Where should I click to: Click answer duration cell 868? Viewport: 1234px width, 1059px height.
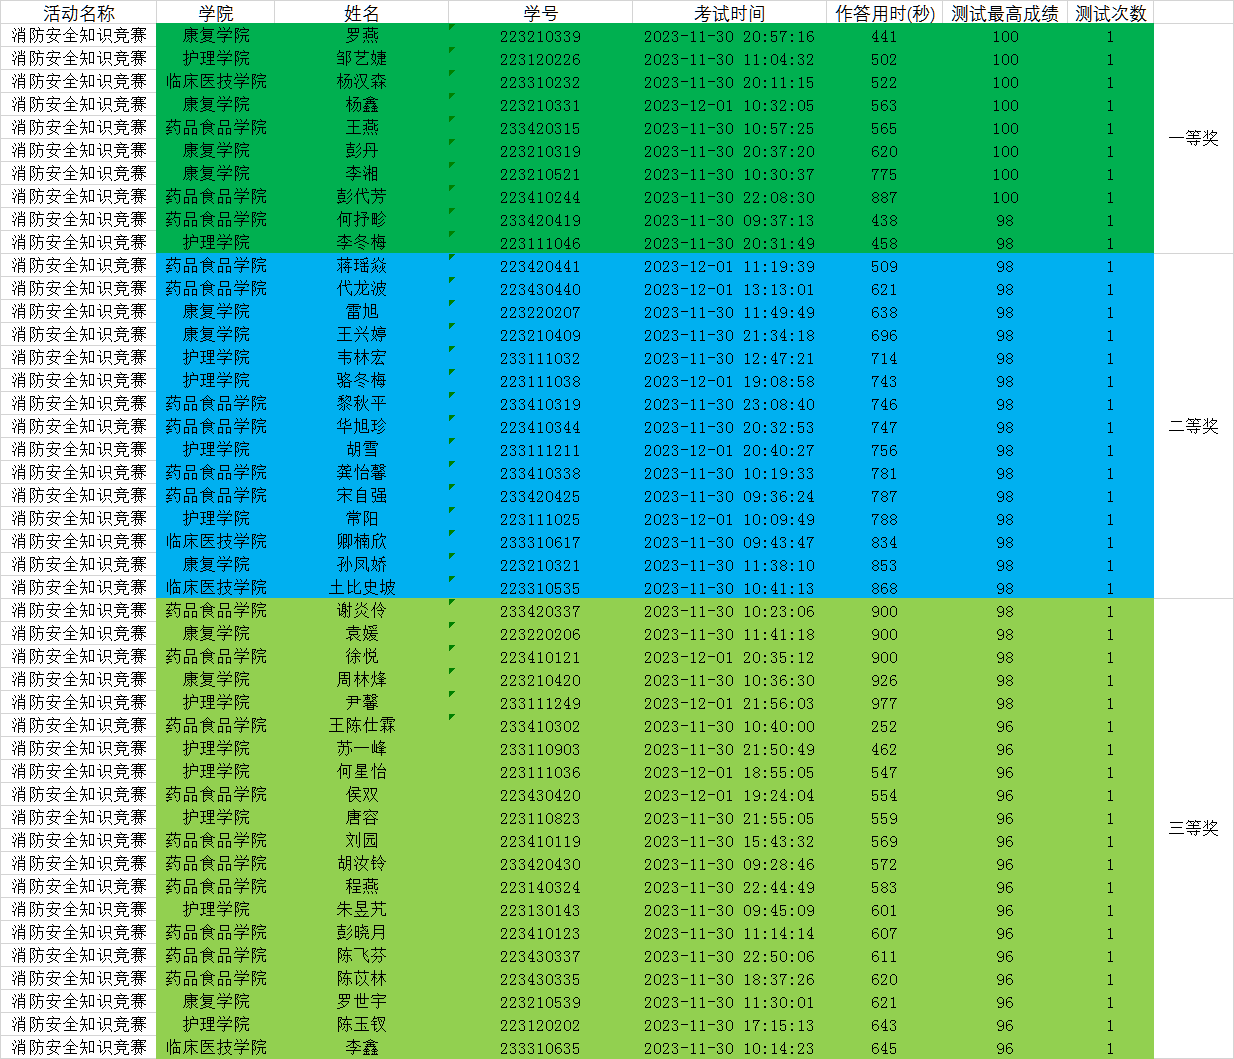[884, 588]
